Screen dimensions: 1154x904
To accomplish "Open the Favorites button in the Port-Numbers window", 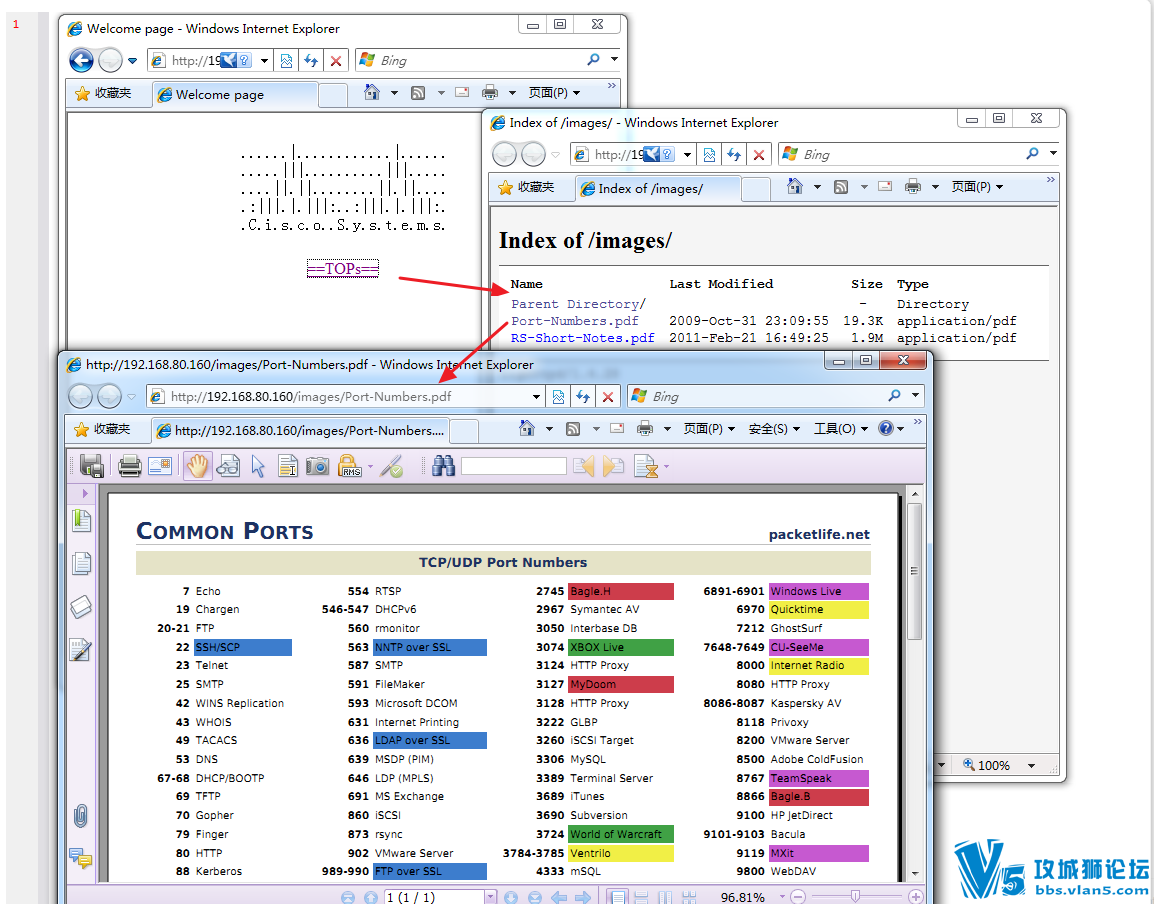I will [x=102, y=429].
